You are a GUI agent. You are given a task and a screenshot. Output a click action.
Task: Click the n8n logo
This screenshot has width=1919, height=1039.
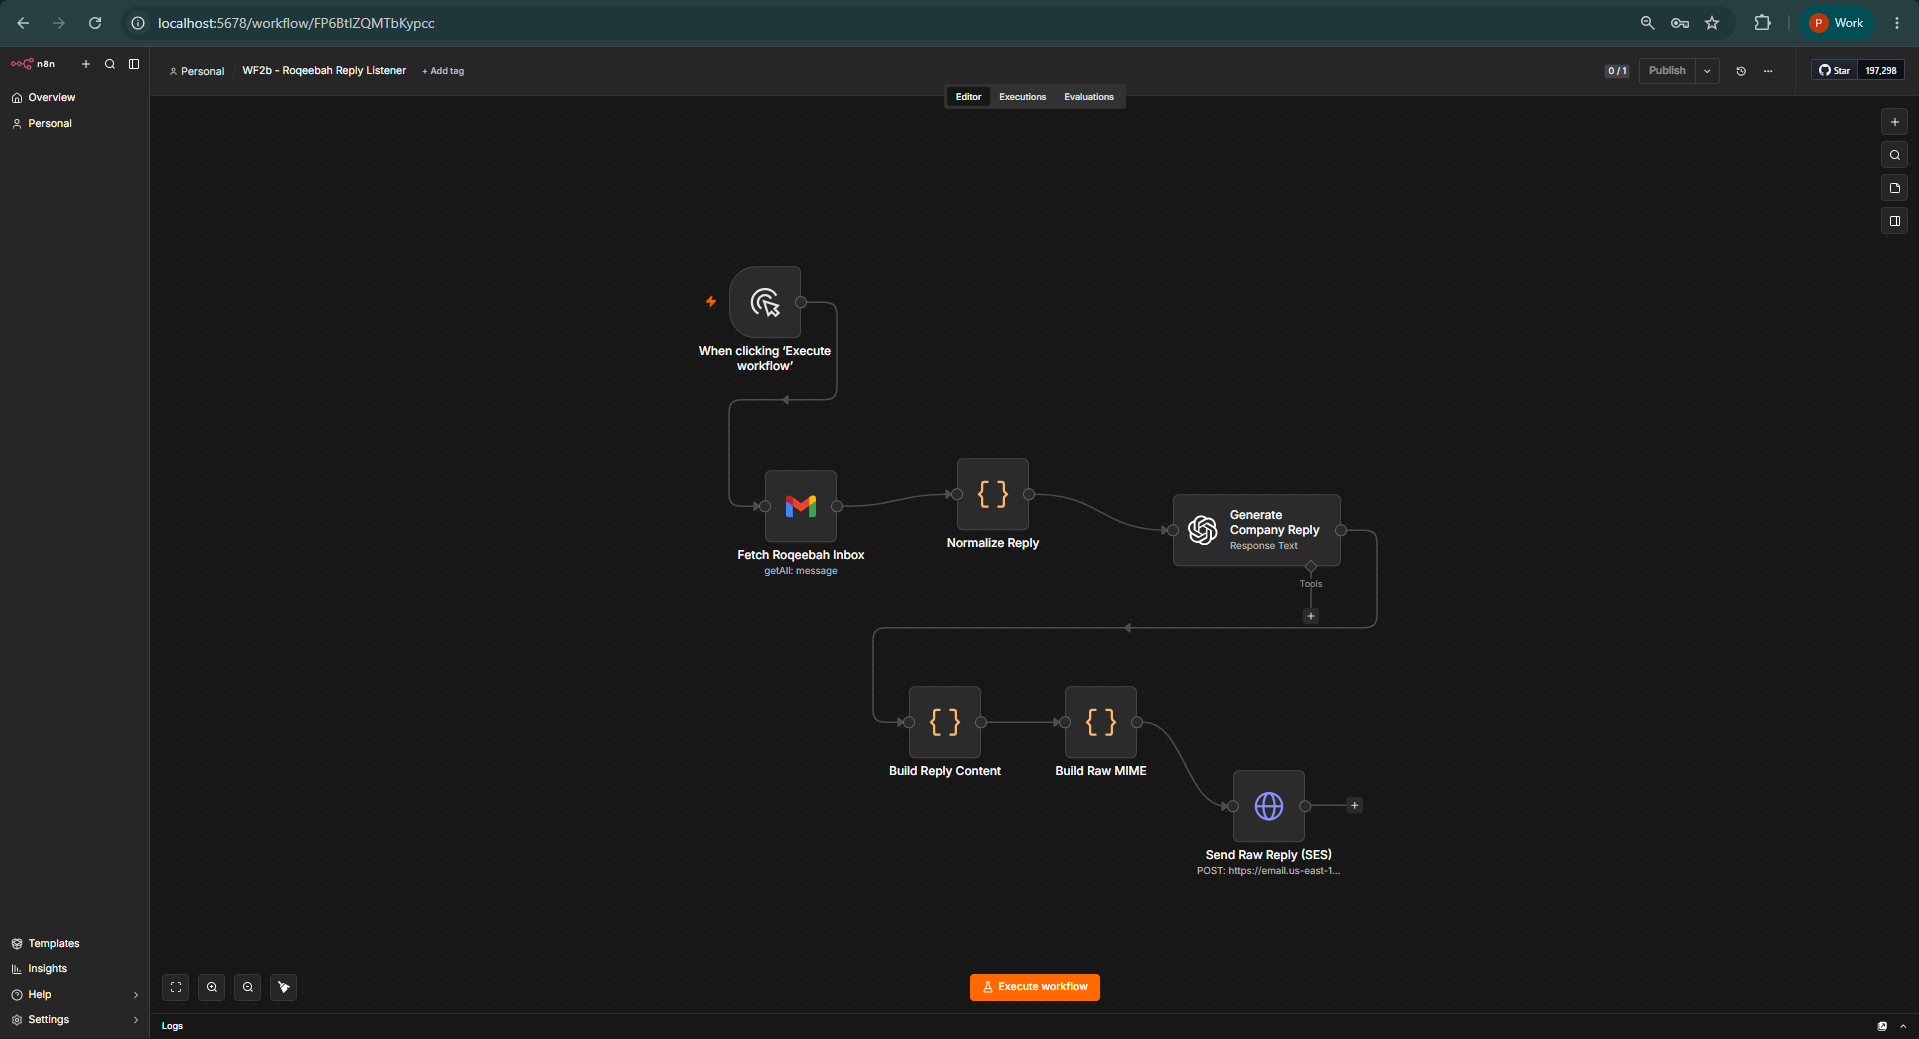(x=33, y=64)
